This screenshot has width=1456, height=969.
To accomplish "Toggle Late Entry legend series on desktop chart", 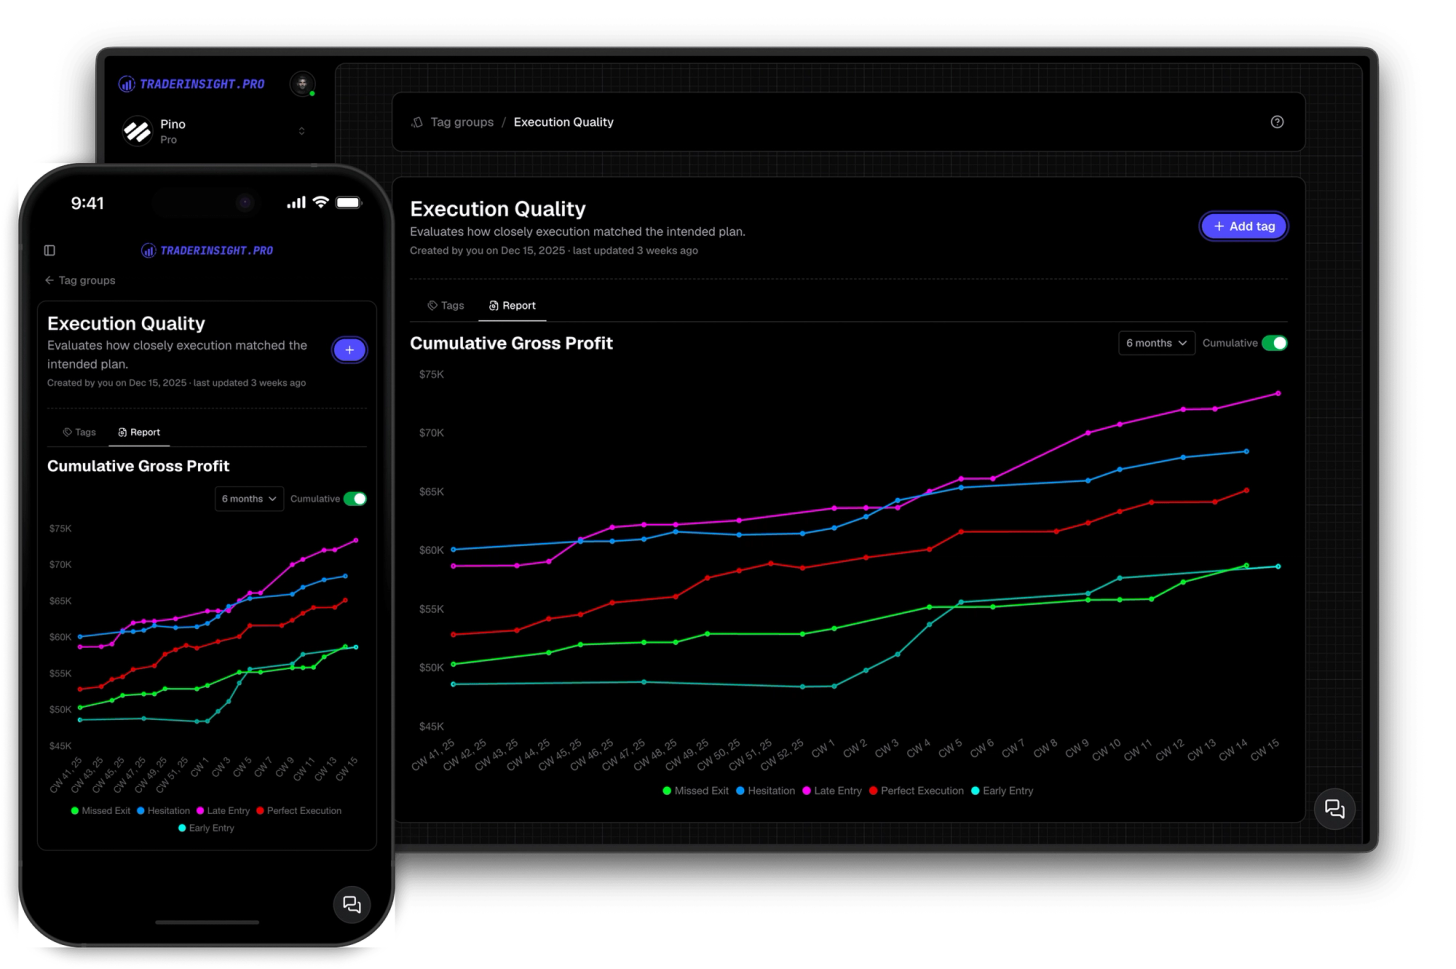I will coord(832,791).
